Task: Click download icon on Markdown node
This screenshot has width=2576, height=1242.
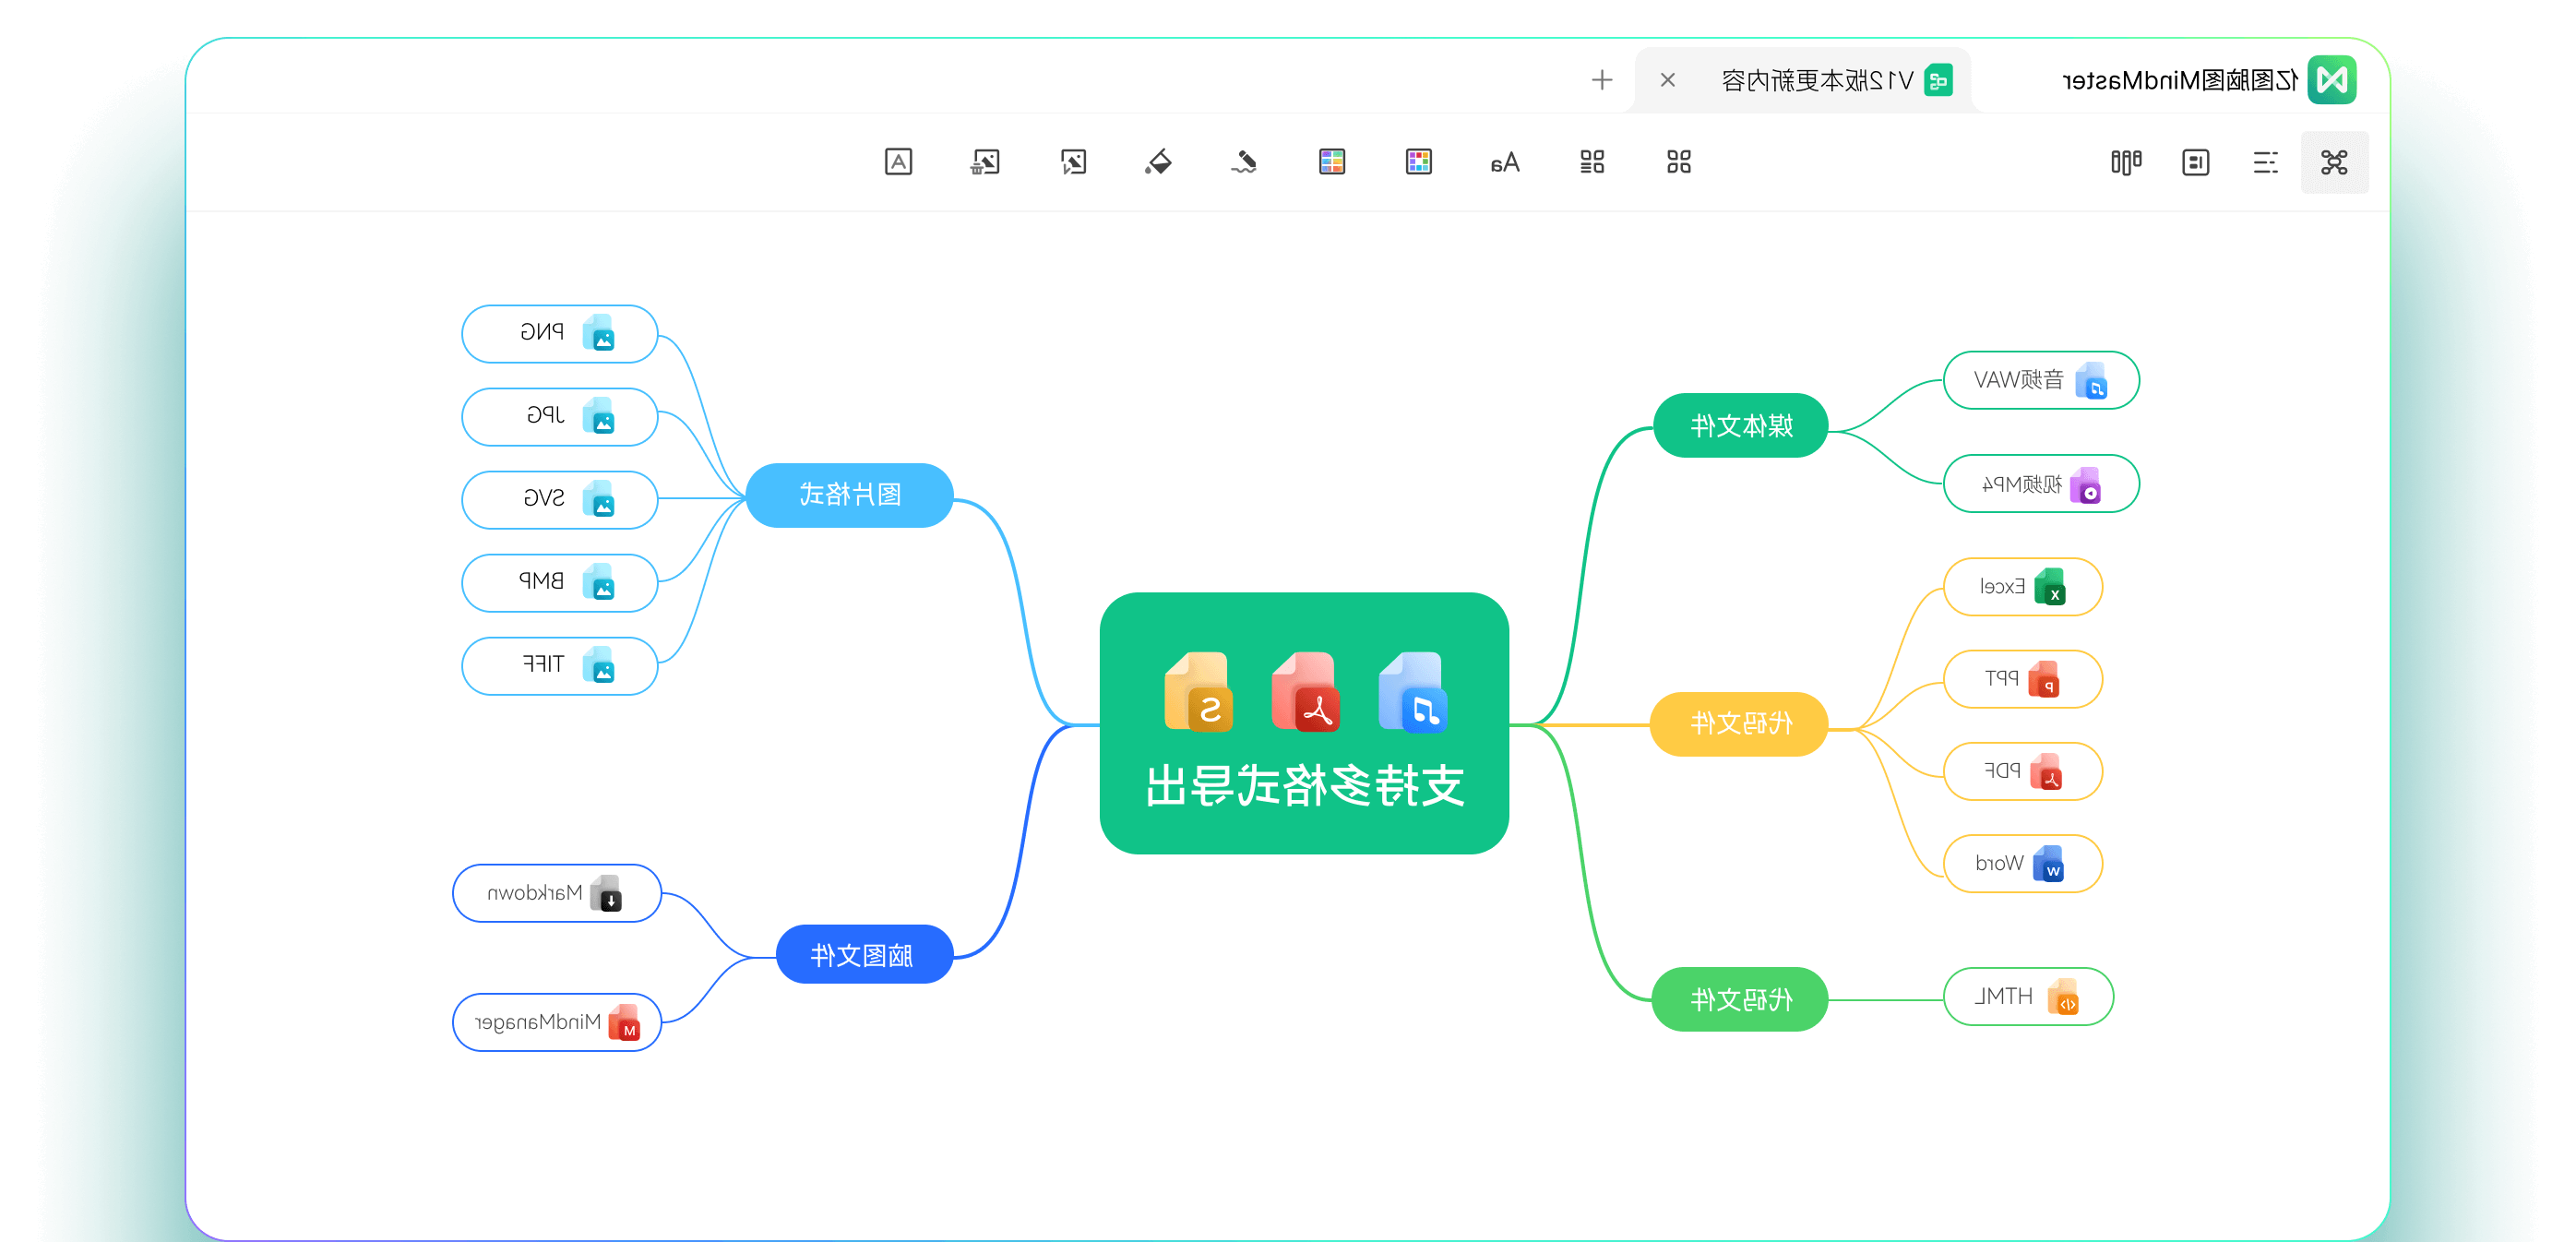Action: [606, 894]
